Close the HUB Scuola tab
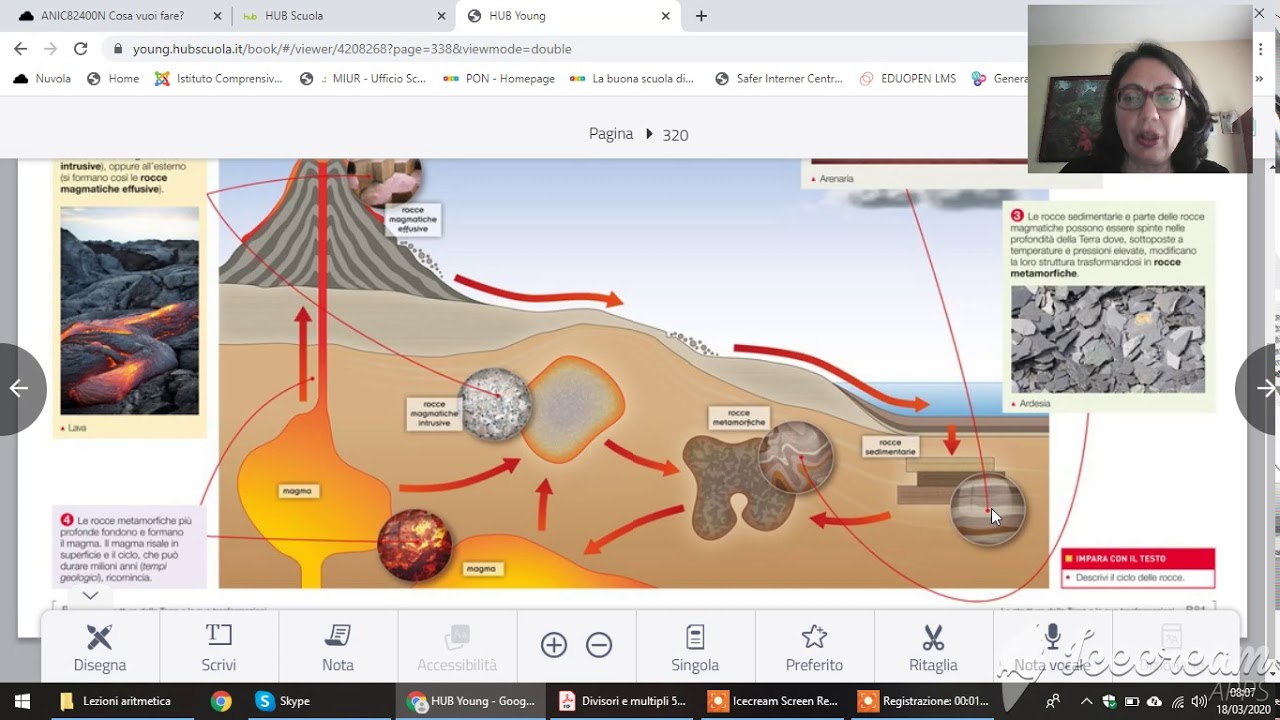The width and height of the screenshot is (1280, 720). 441,16
